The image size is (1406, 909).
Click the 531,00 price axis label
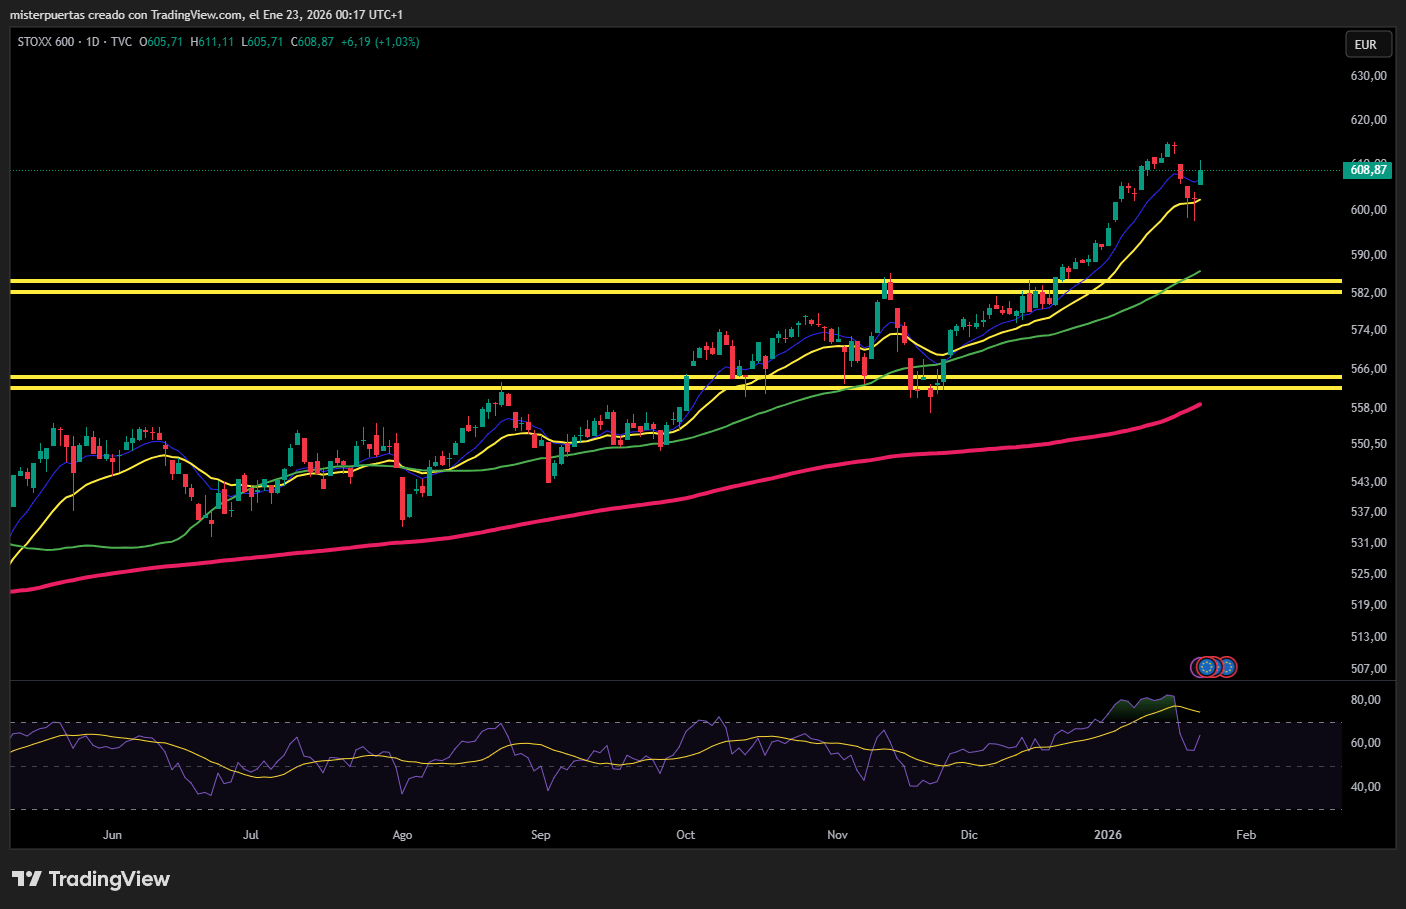click(1368, 543)
